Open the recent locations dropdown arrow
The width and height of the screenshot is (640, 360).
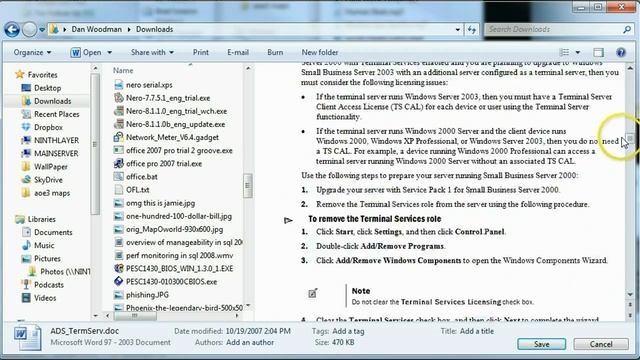click(x=42, y=30)
